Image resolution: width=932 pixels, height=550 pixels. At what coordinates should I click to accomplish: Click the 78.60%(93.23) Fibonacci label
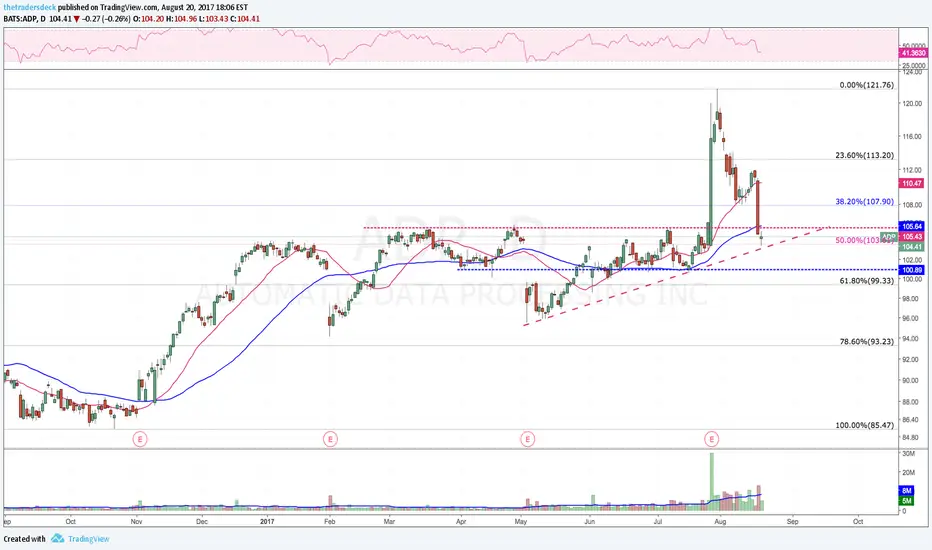867,342
